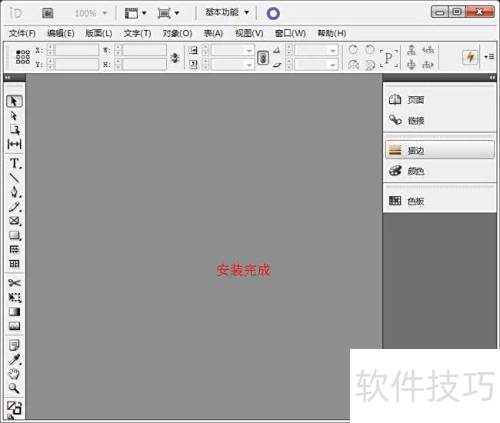Select the Direct Selection tool

pos(14,116)
